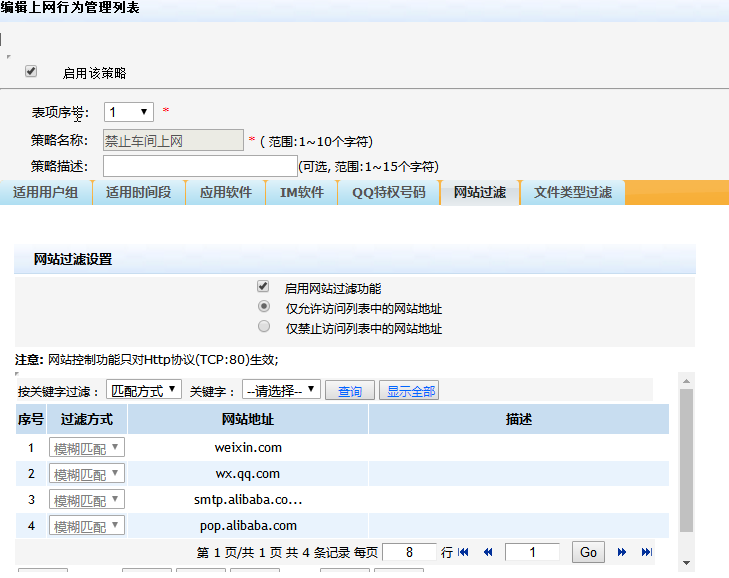The image size is (729, 578).
Task: Click the smtp.alibaba.co... address cell
Action: pyautogui.click(x=248, y=499)
